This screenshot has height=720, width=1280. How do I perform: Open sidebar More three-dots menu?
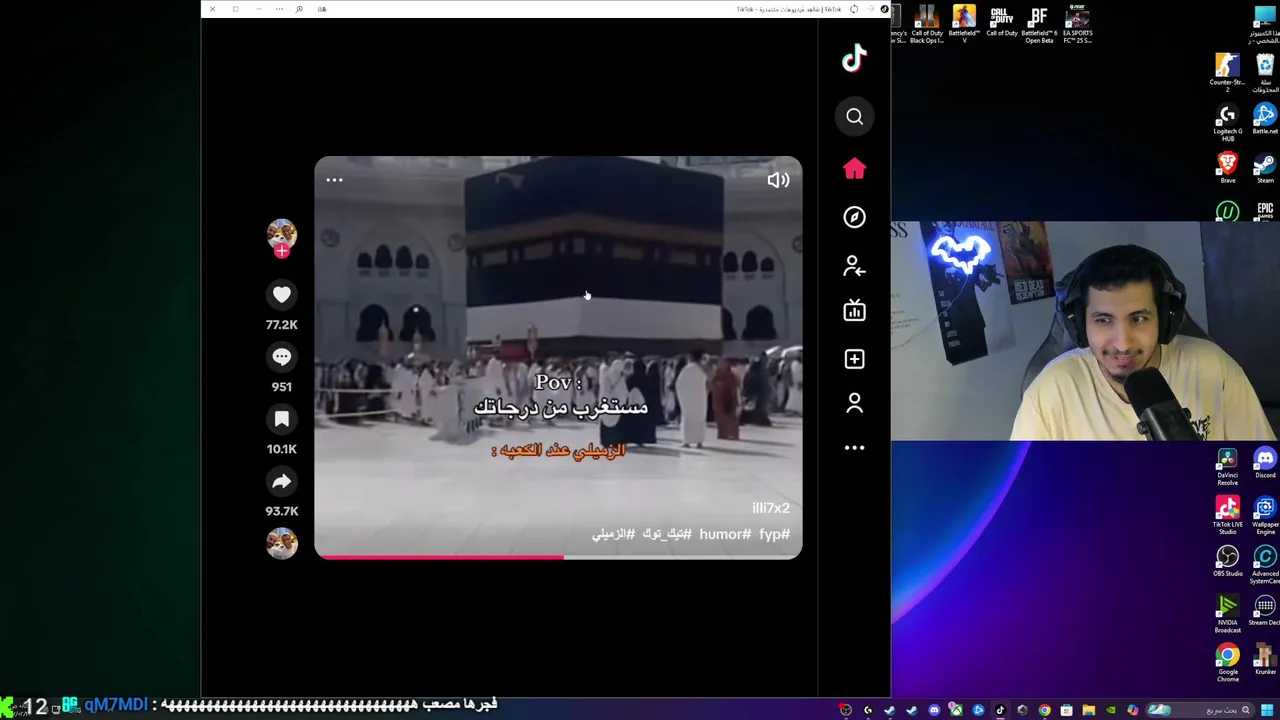click(854, 448)
